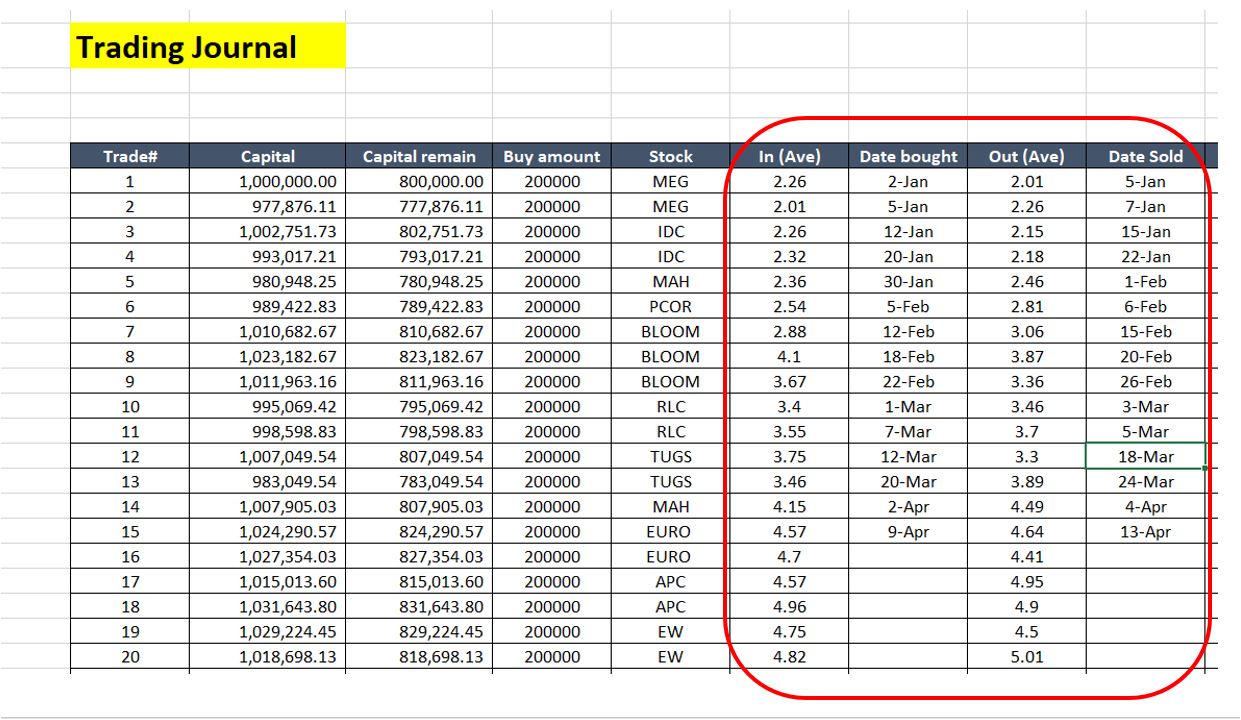The image size is (1241, 720).
Task: Select the cell containing 1,000,000.00
Action: click(265, 181)
